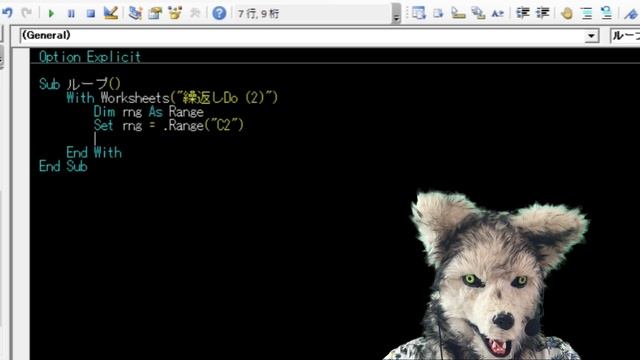The height and width of the screenshot is (360, 640).
Task: Toggle Design Mode icon
Action: click(111, 13)
